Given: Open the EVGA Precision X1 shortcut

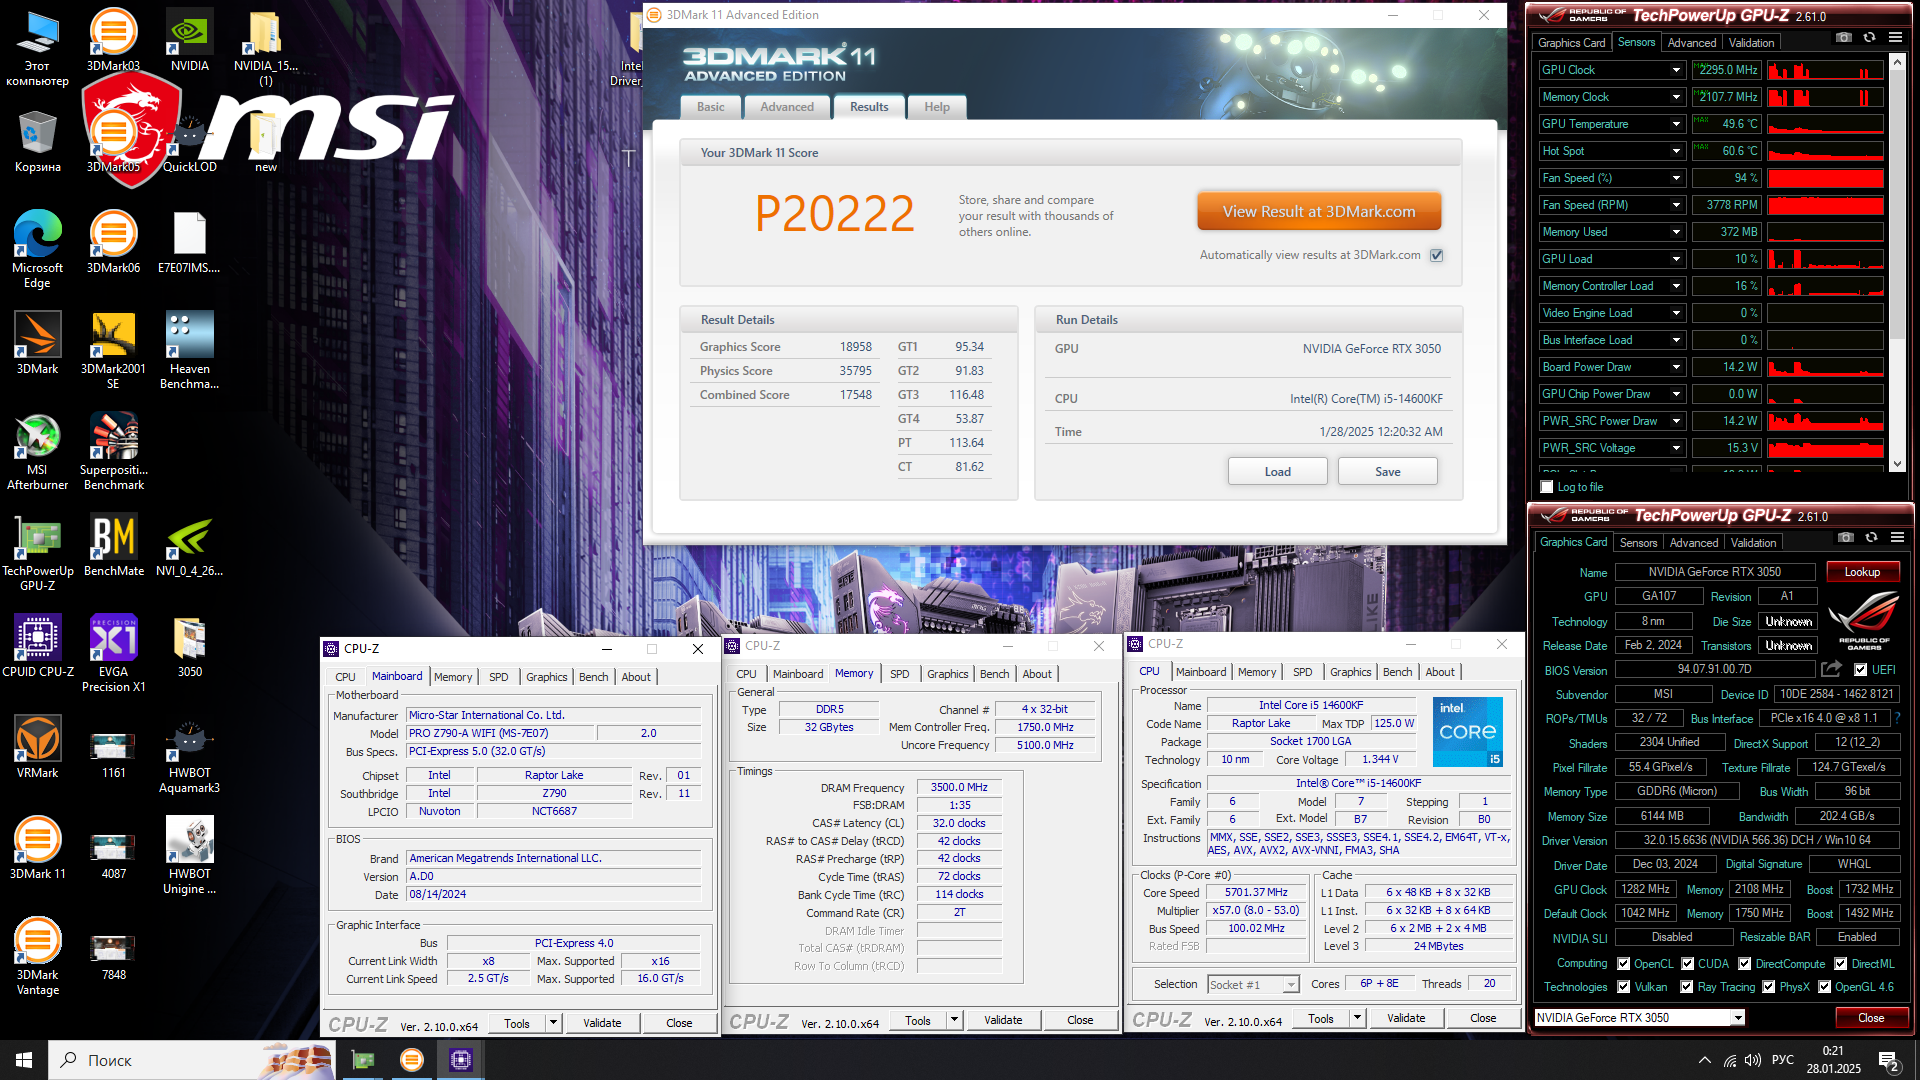Looking at the screenshot, I should (113, 654).
